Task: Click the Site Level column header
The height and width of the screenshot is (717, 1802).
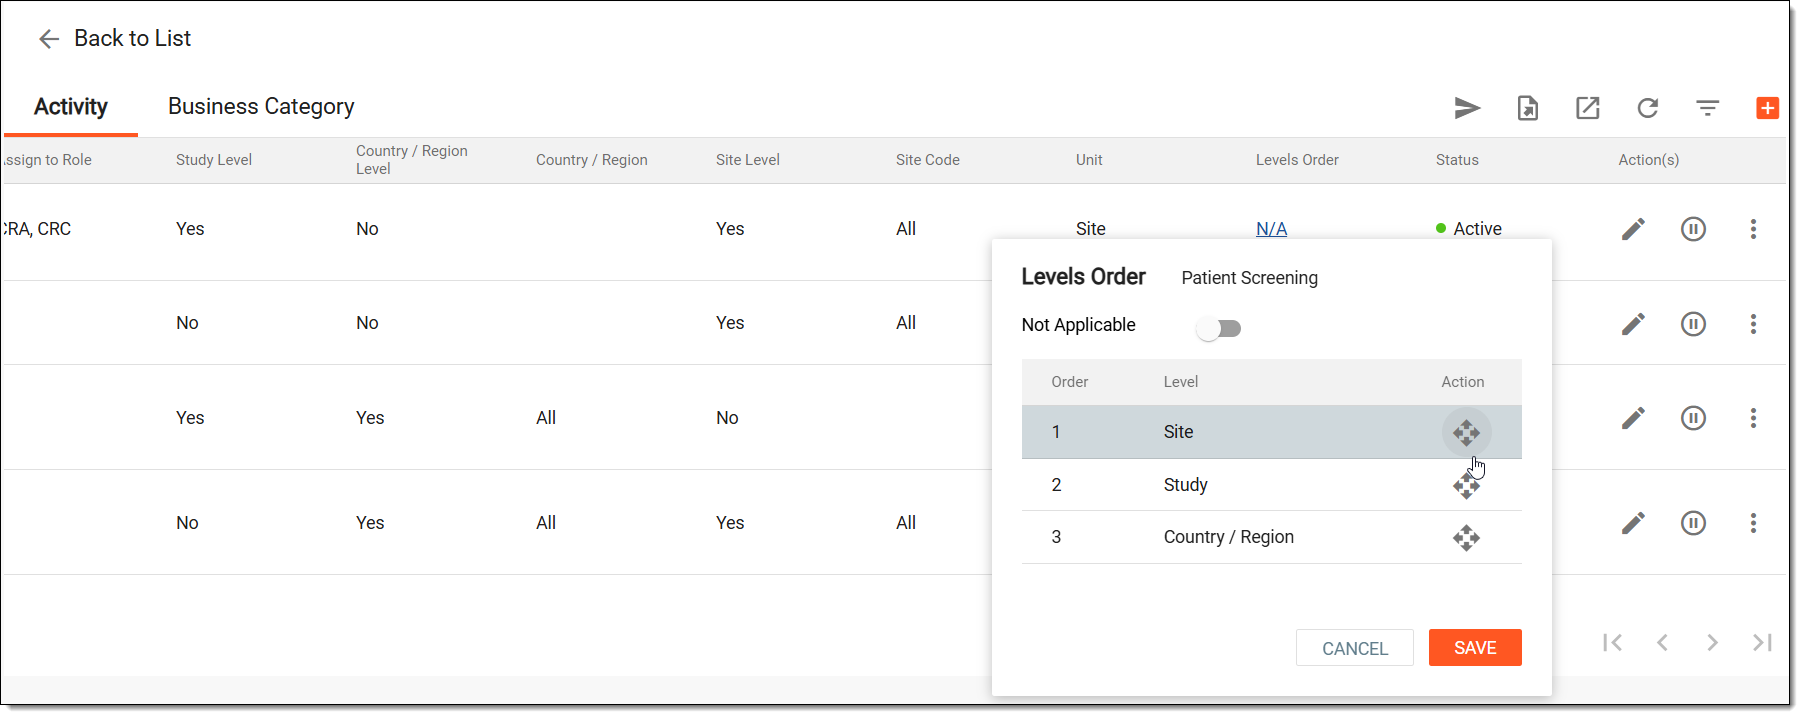Action: click(x=748, y=160)
